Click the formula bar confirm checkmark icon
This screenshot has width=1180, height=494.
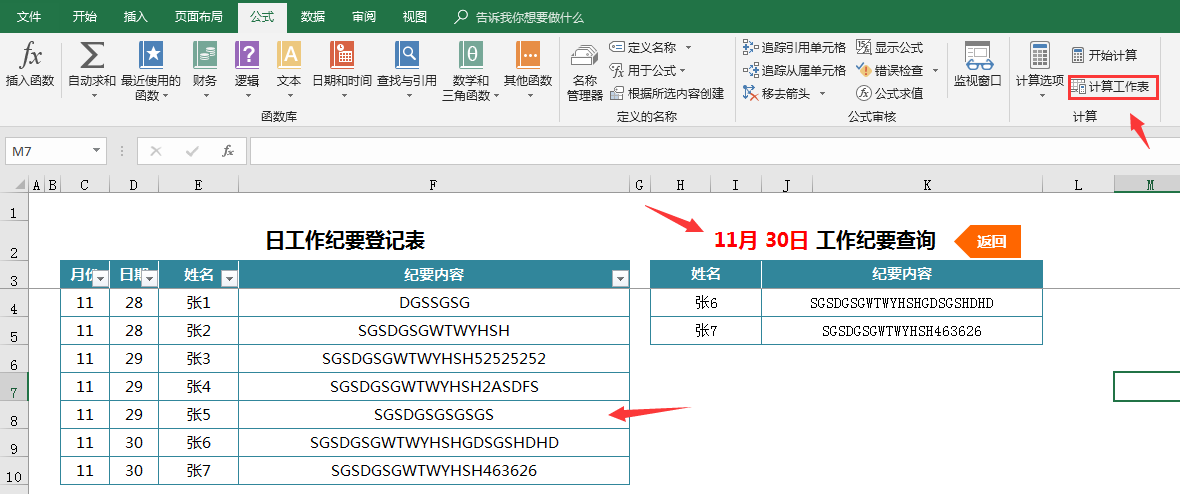192,151
